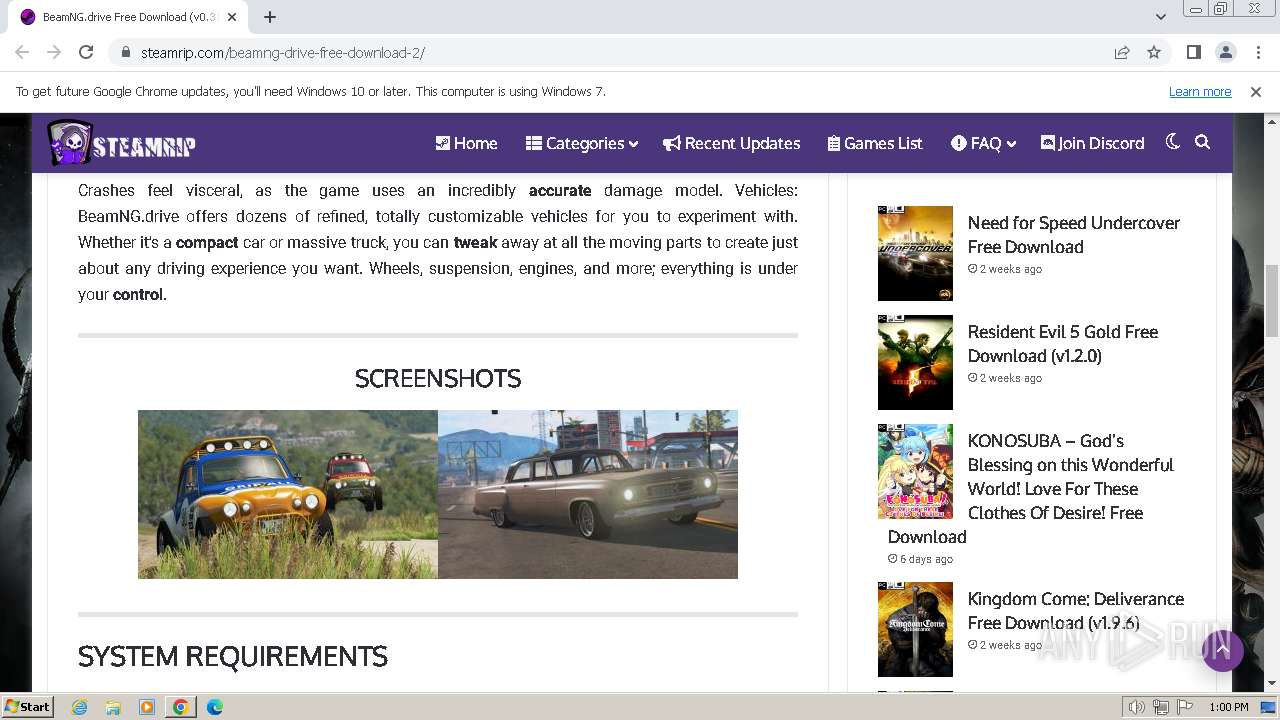1280x720 pixels.
Task: Toggle dark mode moon icon
Action: [x=1173, y=142]
